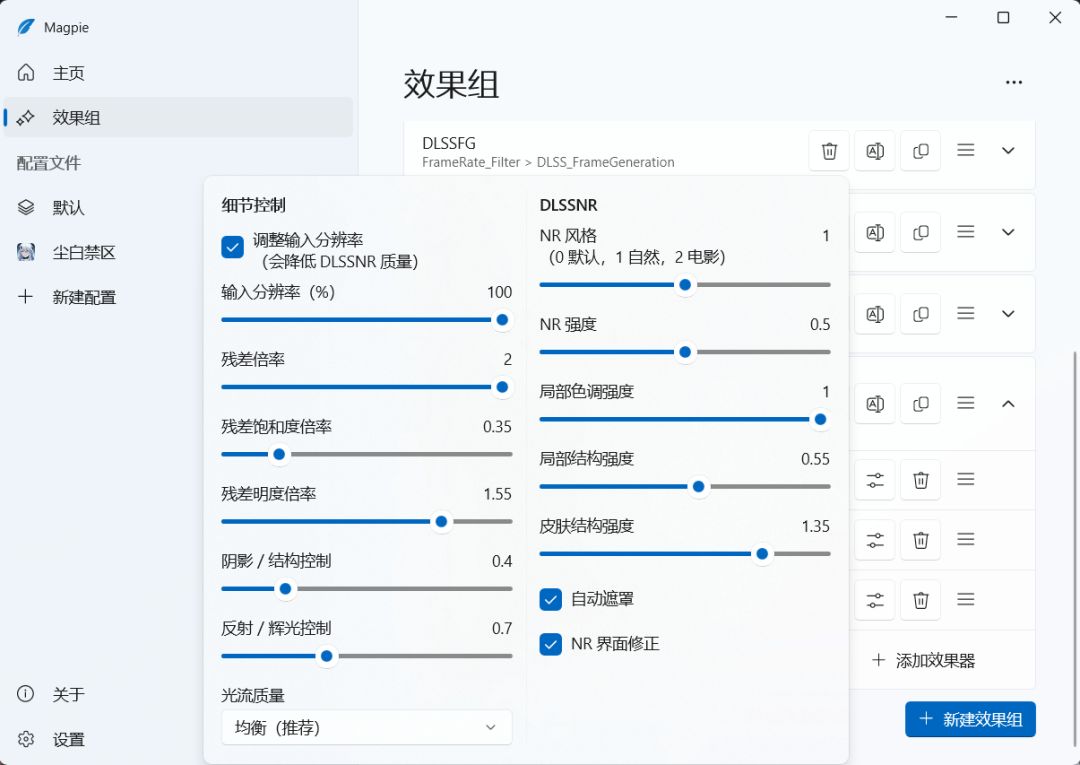Click the 皮肤结构强度 value 1.35
1080x765 pixels.
[816, 527]
